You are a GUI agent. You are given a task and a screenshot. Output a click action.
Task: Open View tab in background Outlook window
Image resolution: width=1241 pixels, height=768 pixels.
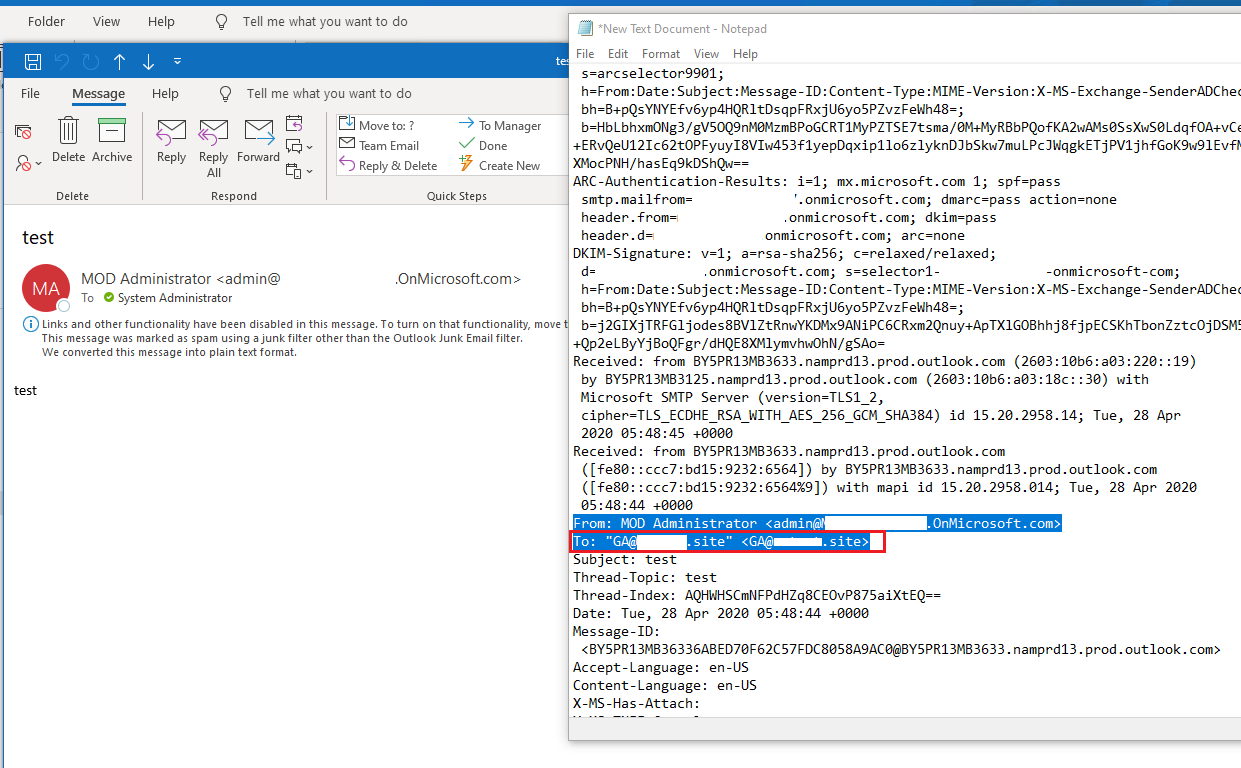pos(106,21)
